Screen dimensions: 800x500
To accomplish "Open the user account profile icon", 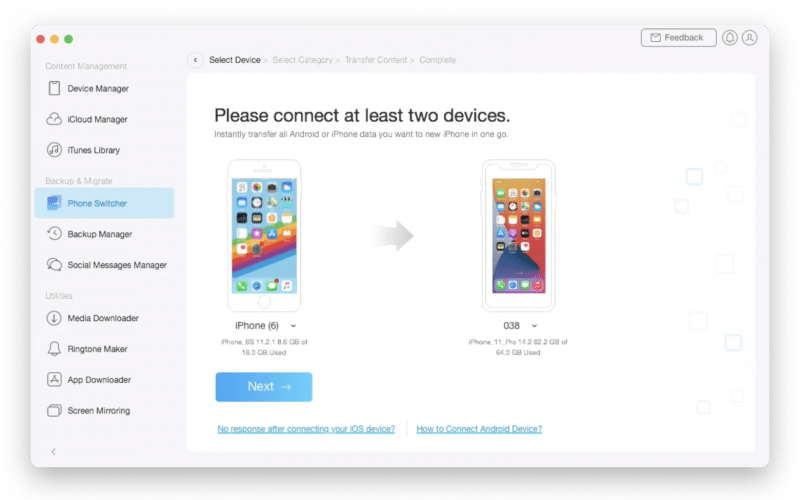I will [750, 38].
